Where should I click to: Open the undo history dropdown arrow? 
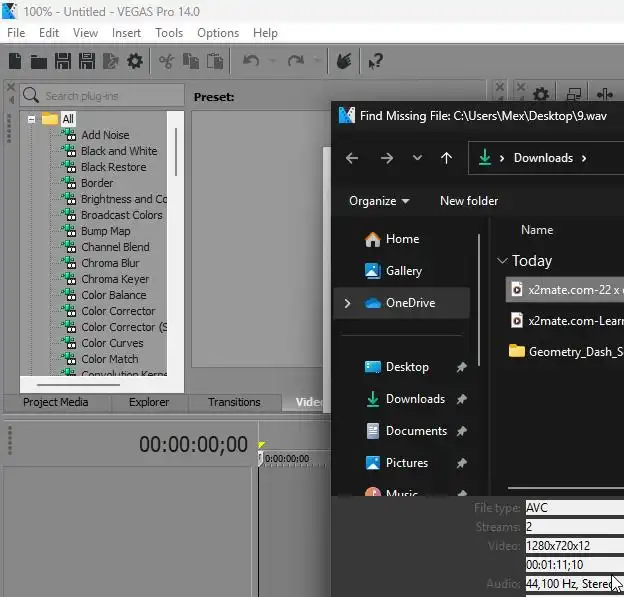pyautogui.click(x=273, y=61)
